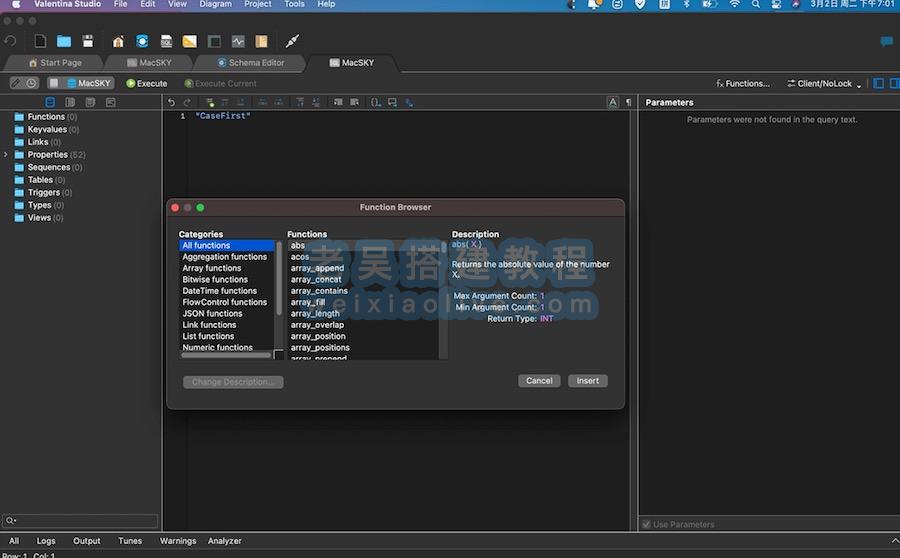Expand the Properties folder in tree
The image size is (900, 558).
6,154
